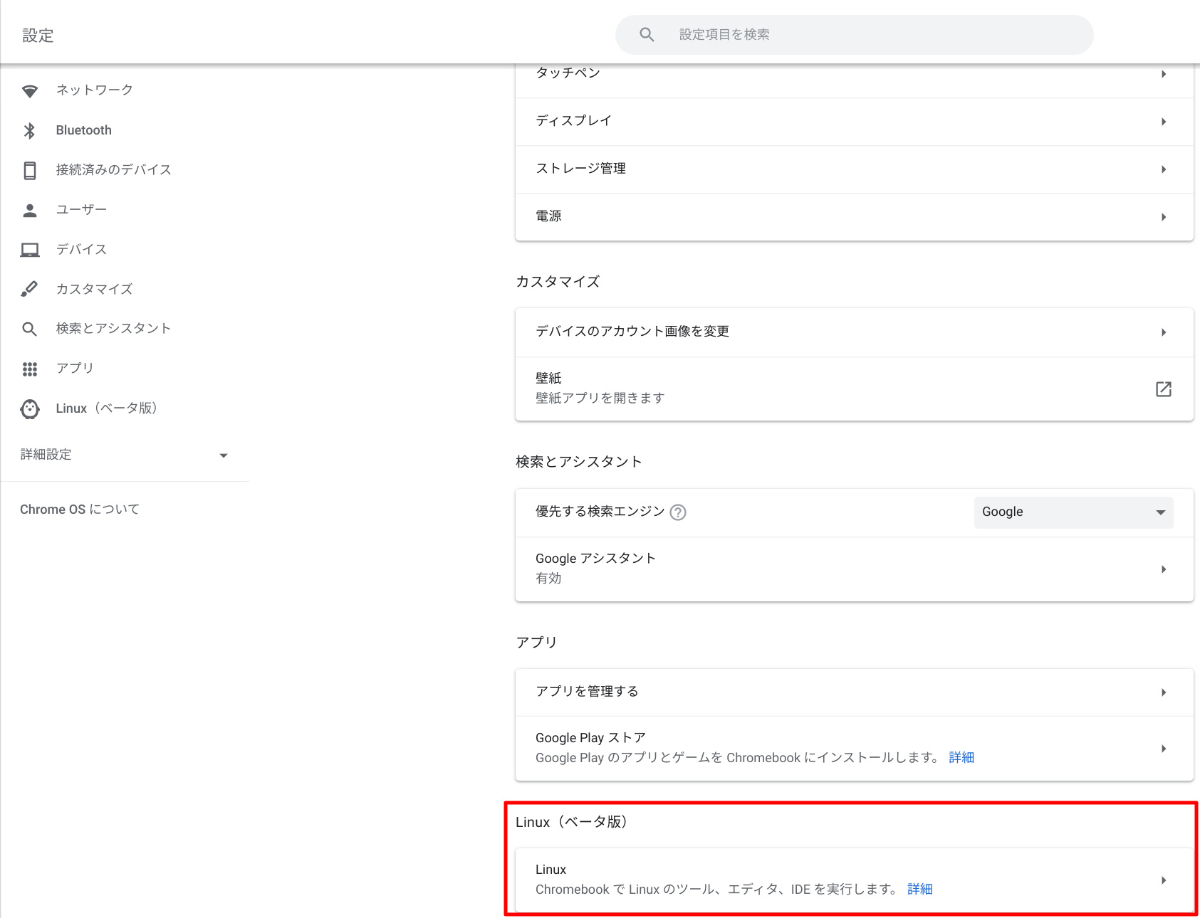Click the apps grid icon beside アプリ
The height and width of the screenshot is (918, 1200).
coord(30,369)
